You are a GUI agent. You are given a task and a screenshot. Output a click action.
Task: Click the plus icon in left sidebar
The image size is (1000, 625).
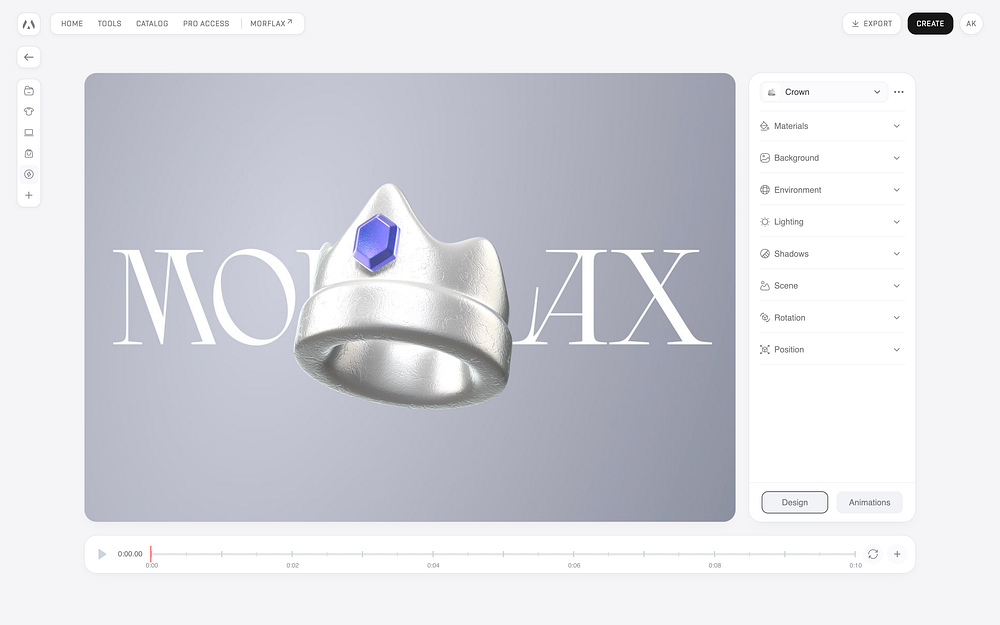tap(29, 195)
